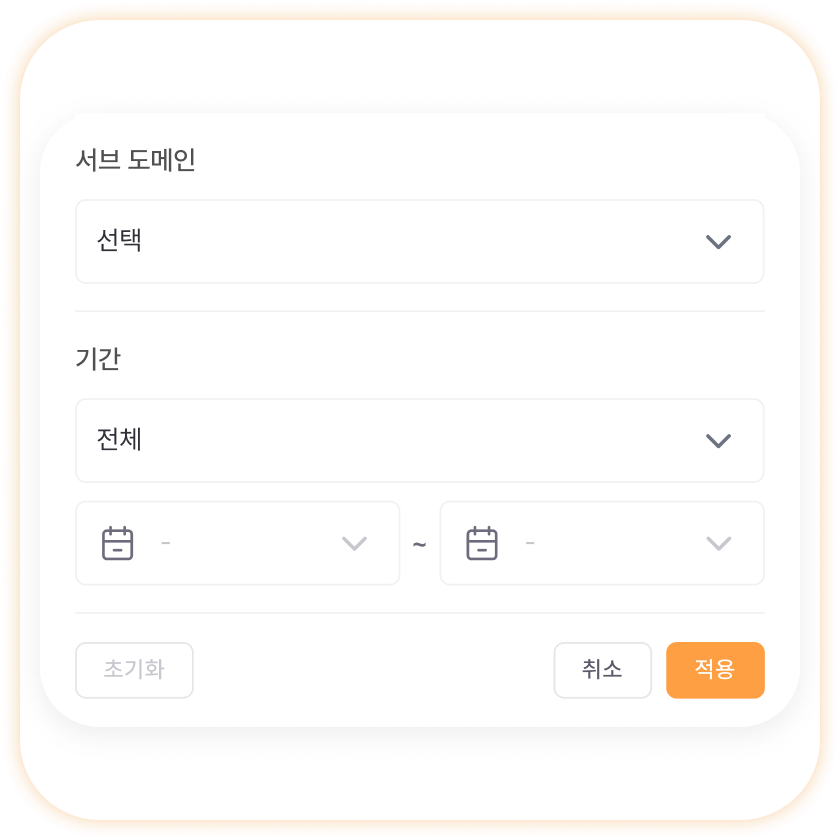Image resolution: width=840 pixels, height=840 pixels.
Task: Click the 기간 section label
Action: click(98, 358)
